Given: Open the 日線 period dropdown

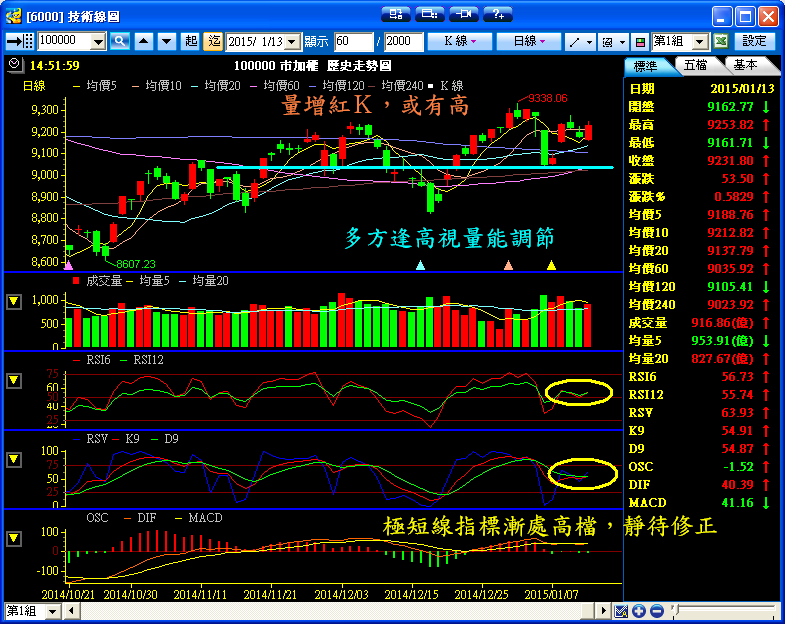Looking at the screenshot, I should click(529, 41).
